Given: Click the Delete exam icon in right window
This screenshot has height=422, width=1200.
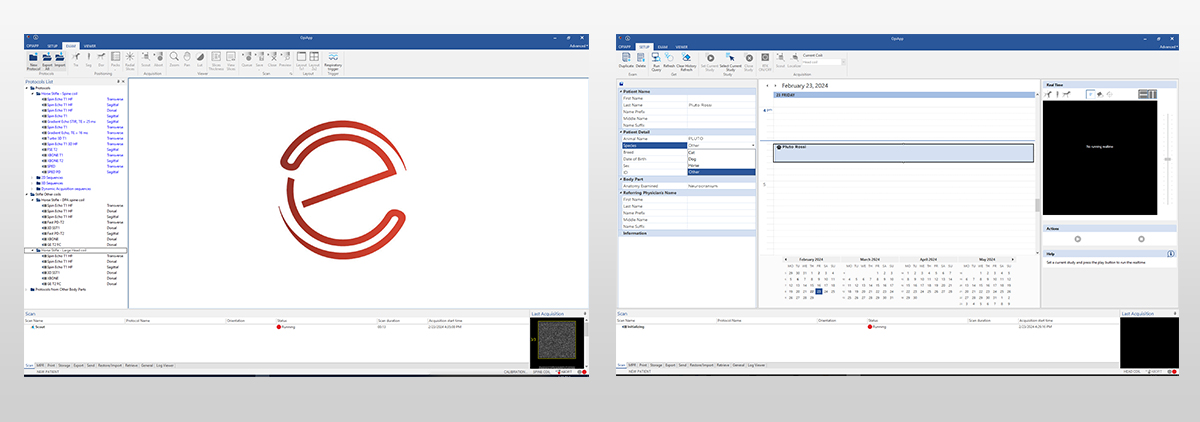Looking at the screenshot, I should [x=641, y=59].
